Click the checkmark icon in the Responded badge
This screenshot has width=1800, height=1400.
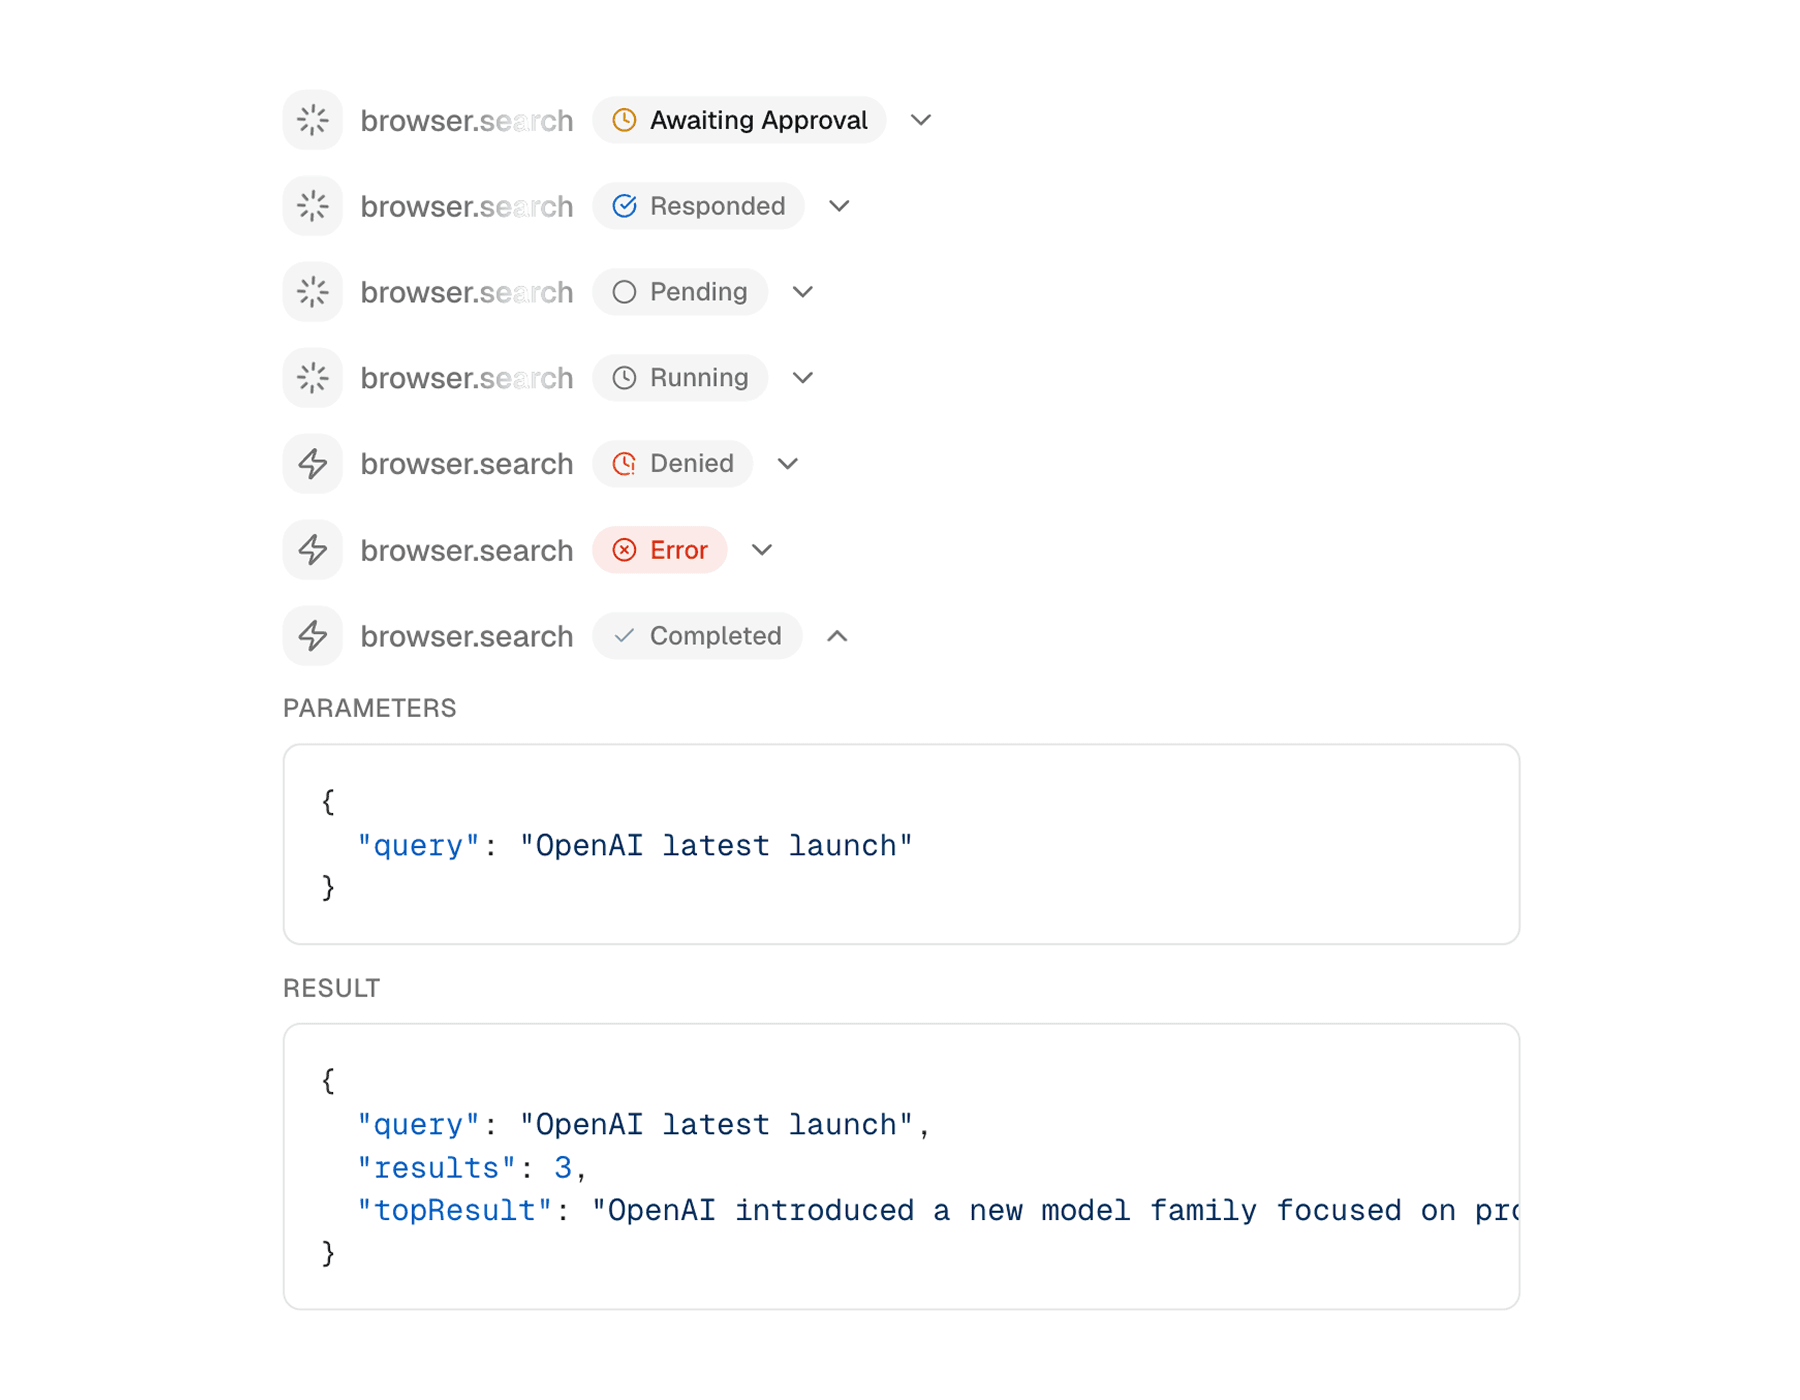(x=625, y=205)
